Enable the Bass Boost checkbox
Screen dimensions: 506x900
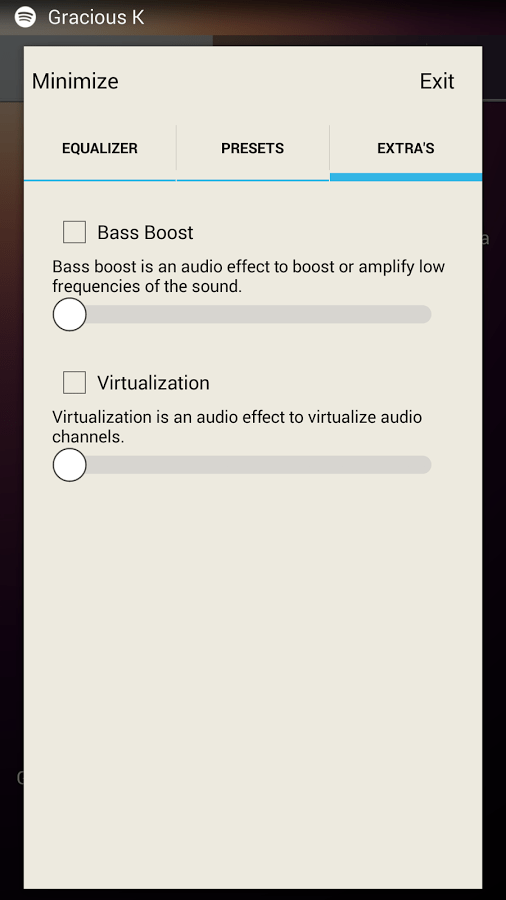click(x=75, y=232)
